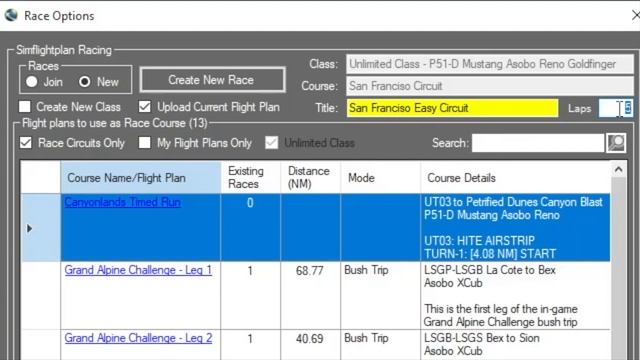This screenshot has height=360, width=640.
Task: Click the search magnifier icon button
Action: click(616, 143)
